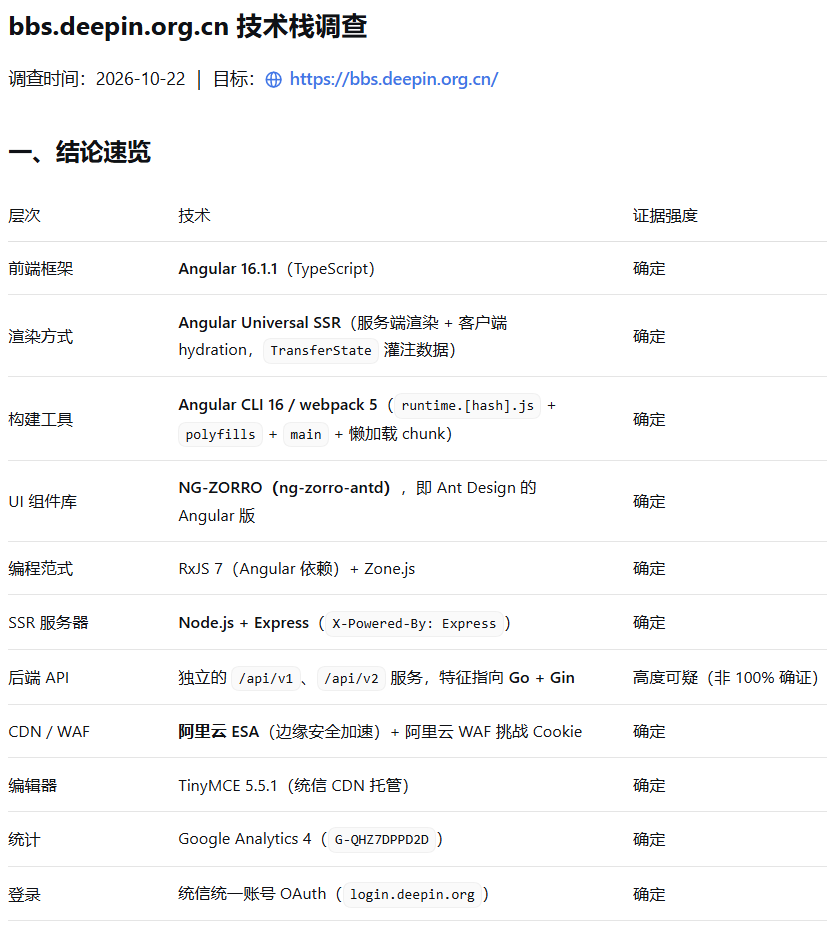This screenshot has height=927, width=827.
Task: Click the row label '统计'
Action: click(24, 840)
